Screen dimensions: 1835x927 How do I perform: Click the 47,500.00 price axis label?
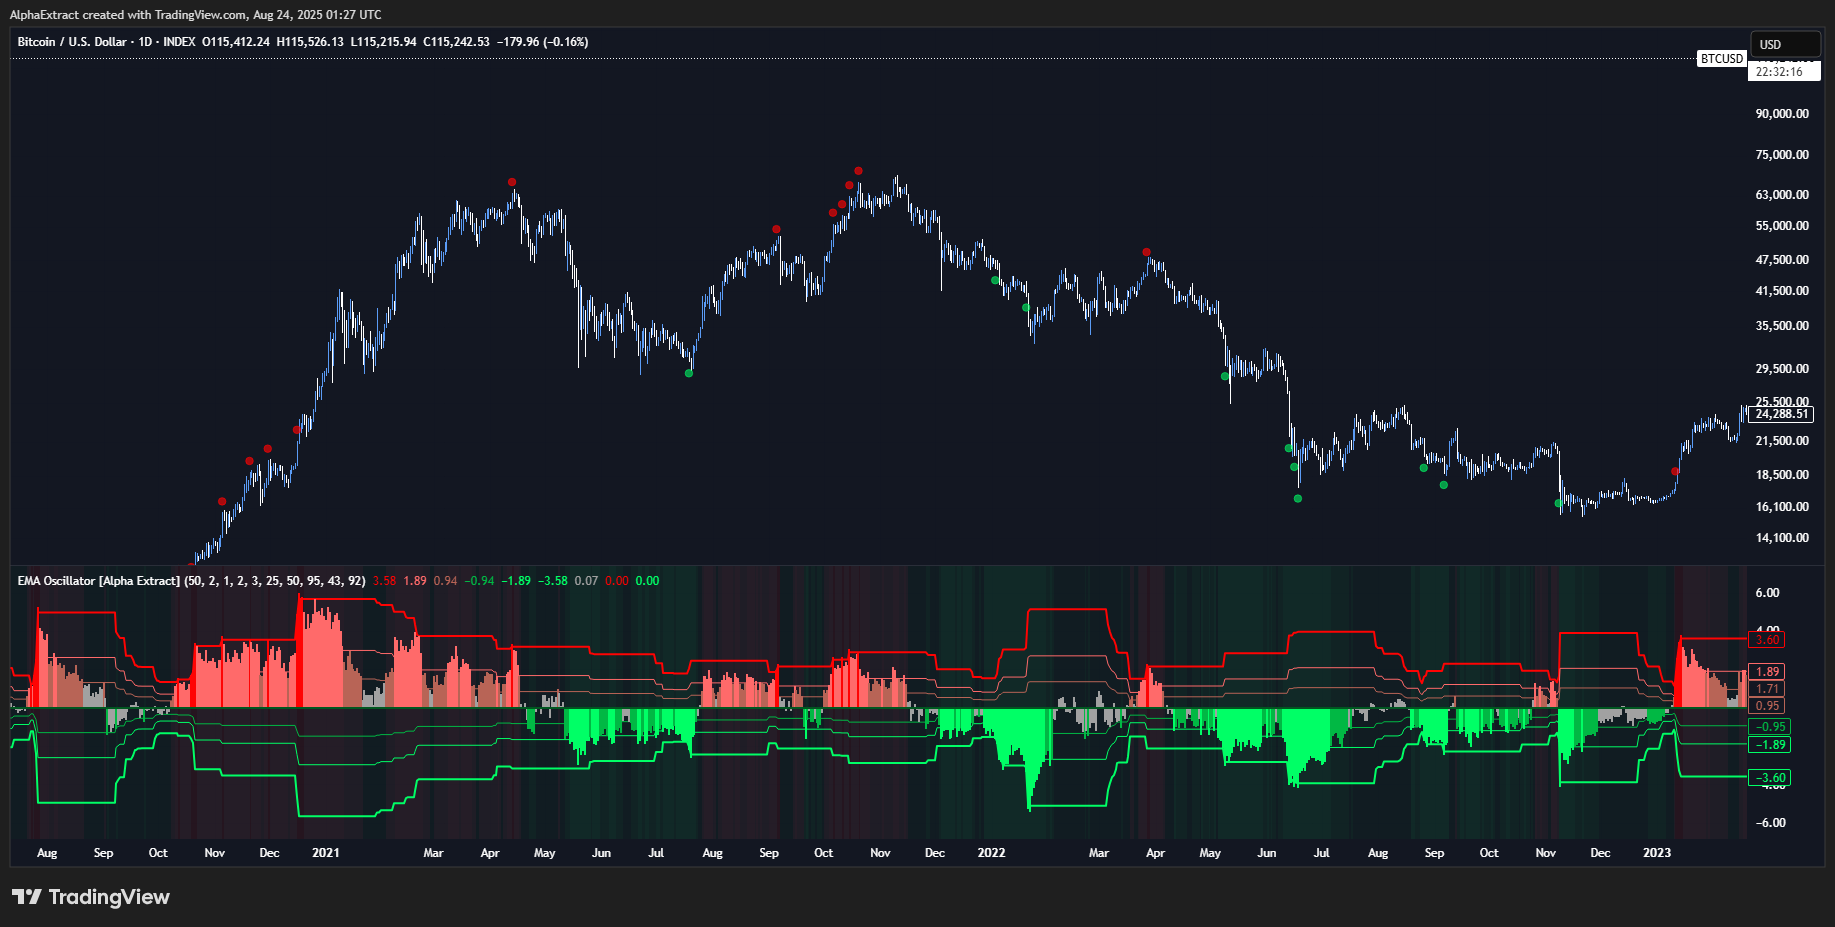1782,260
